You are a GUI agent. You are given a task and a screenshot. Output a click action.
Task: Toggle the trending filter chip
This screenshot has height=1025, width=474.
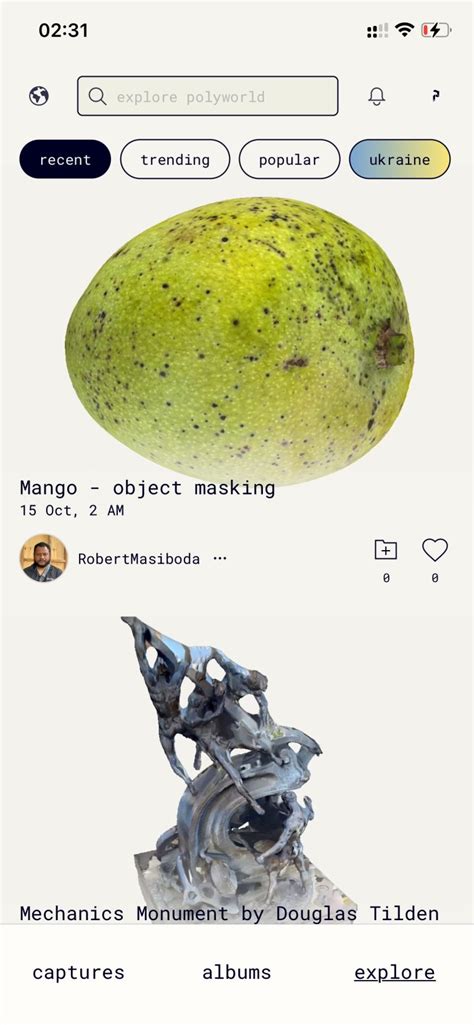(175, 159)
